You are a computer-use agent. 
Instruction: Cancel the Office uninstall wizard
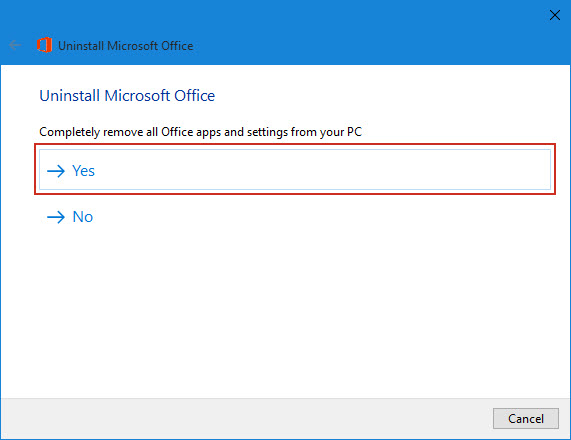click(x=525, y=419)
